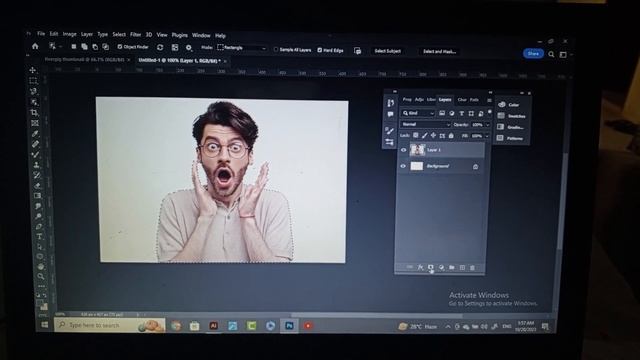Select the Clone Stamp tool
Screen dimensions: 640x360
36,165
